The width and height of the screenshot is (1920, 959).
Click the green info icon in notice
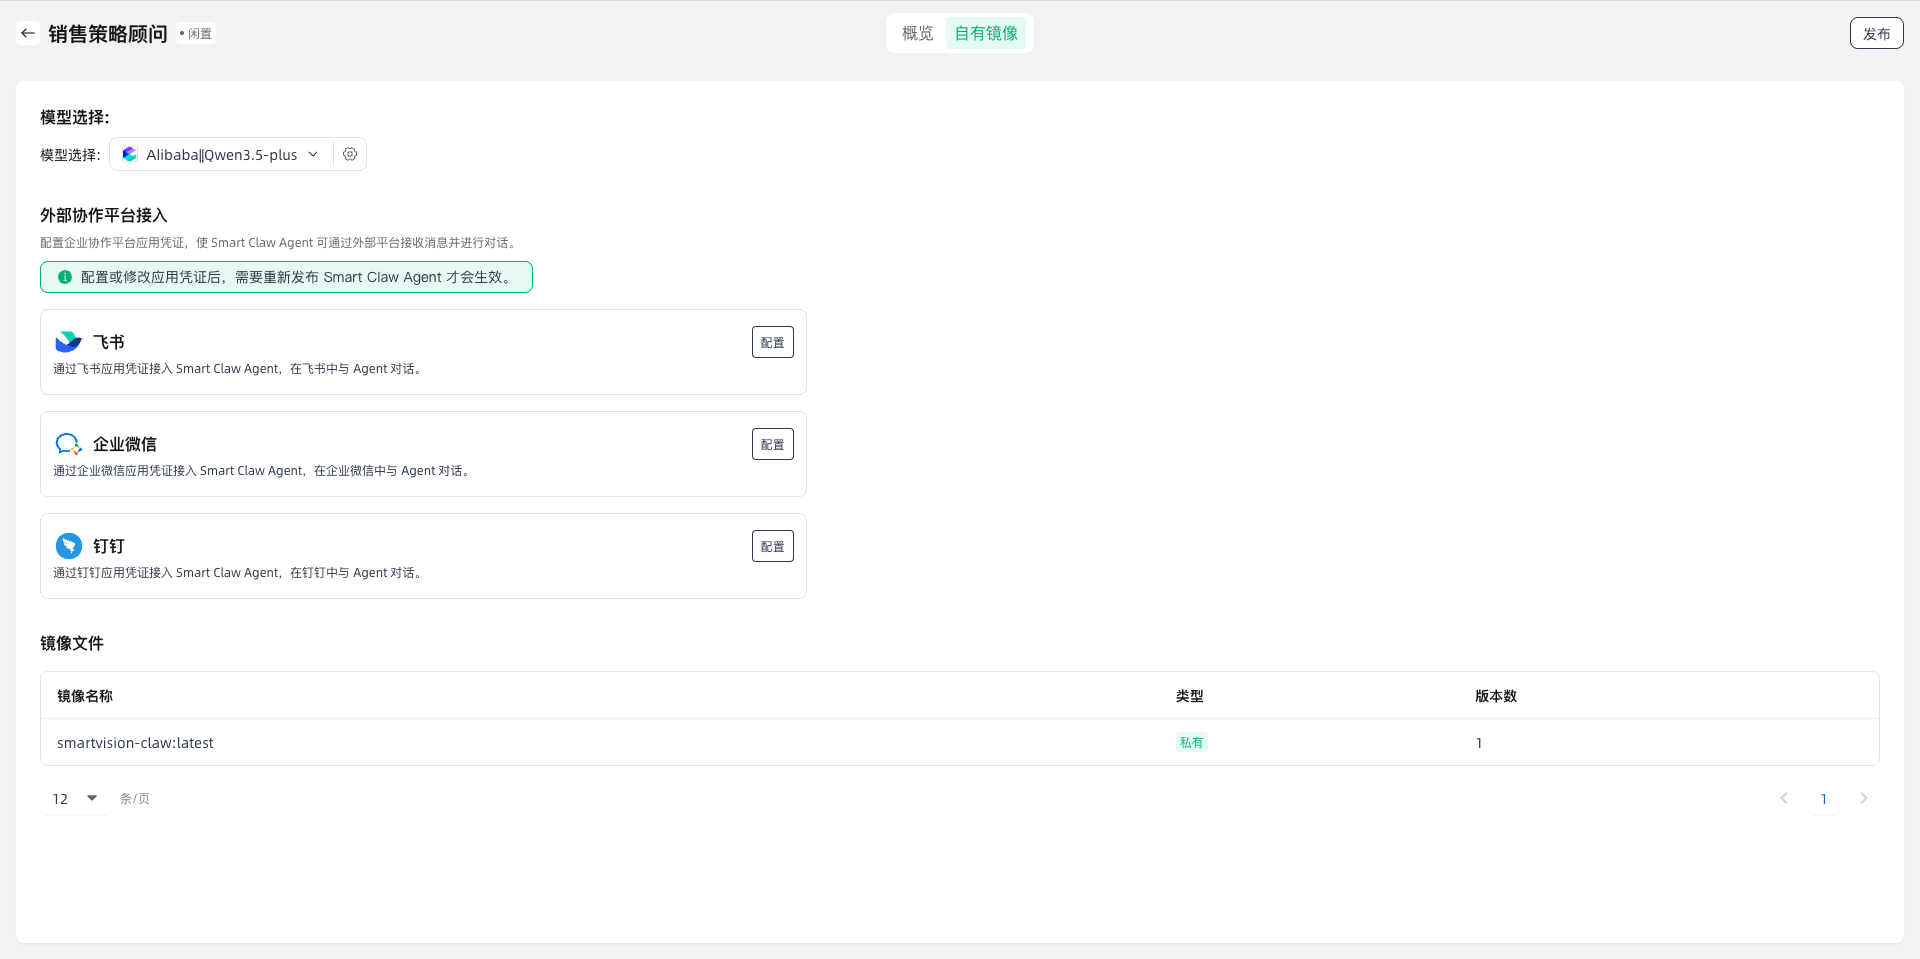click(x=65, y=277)
